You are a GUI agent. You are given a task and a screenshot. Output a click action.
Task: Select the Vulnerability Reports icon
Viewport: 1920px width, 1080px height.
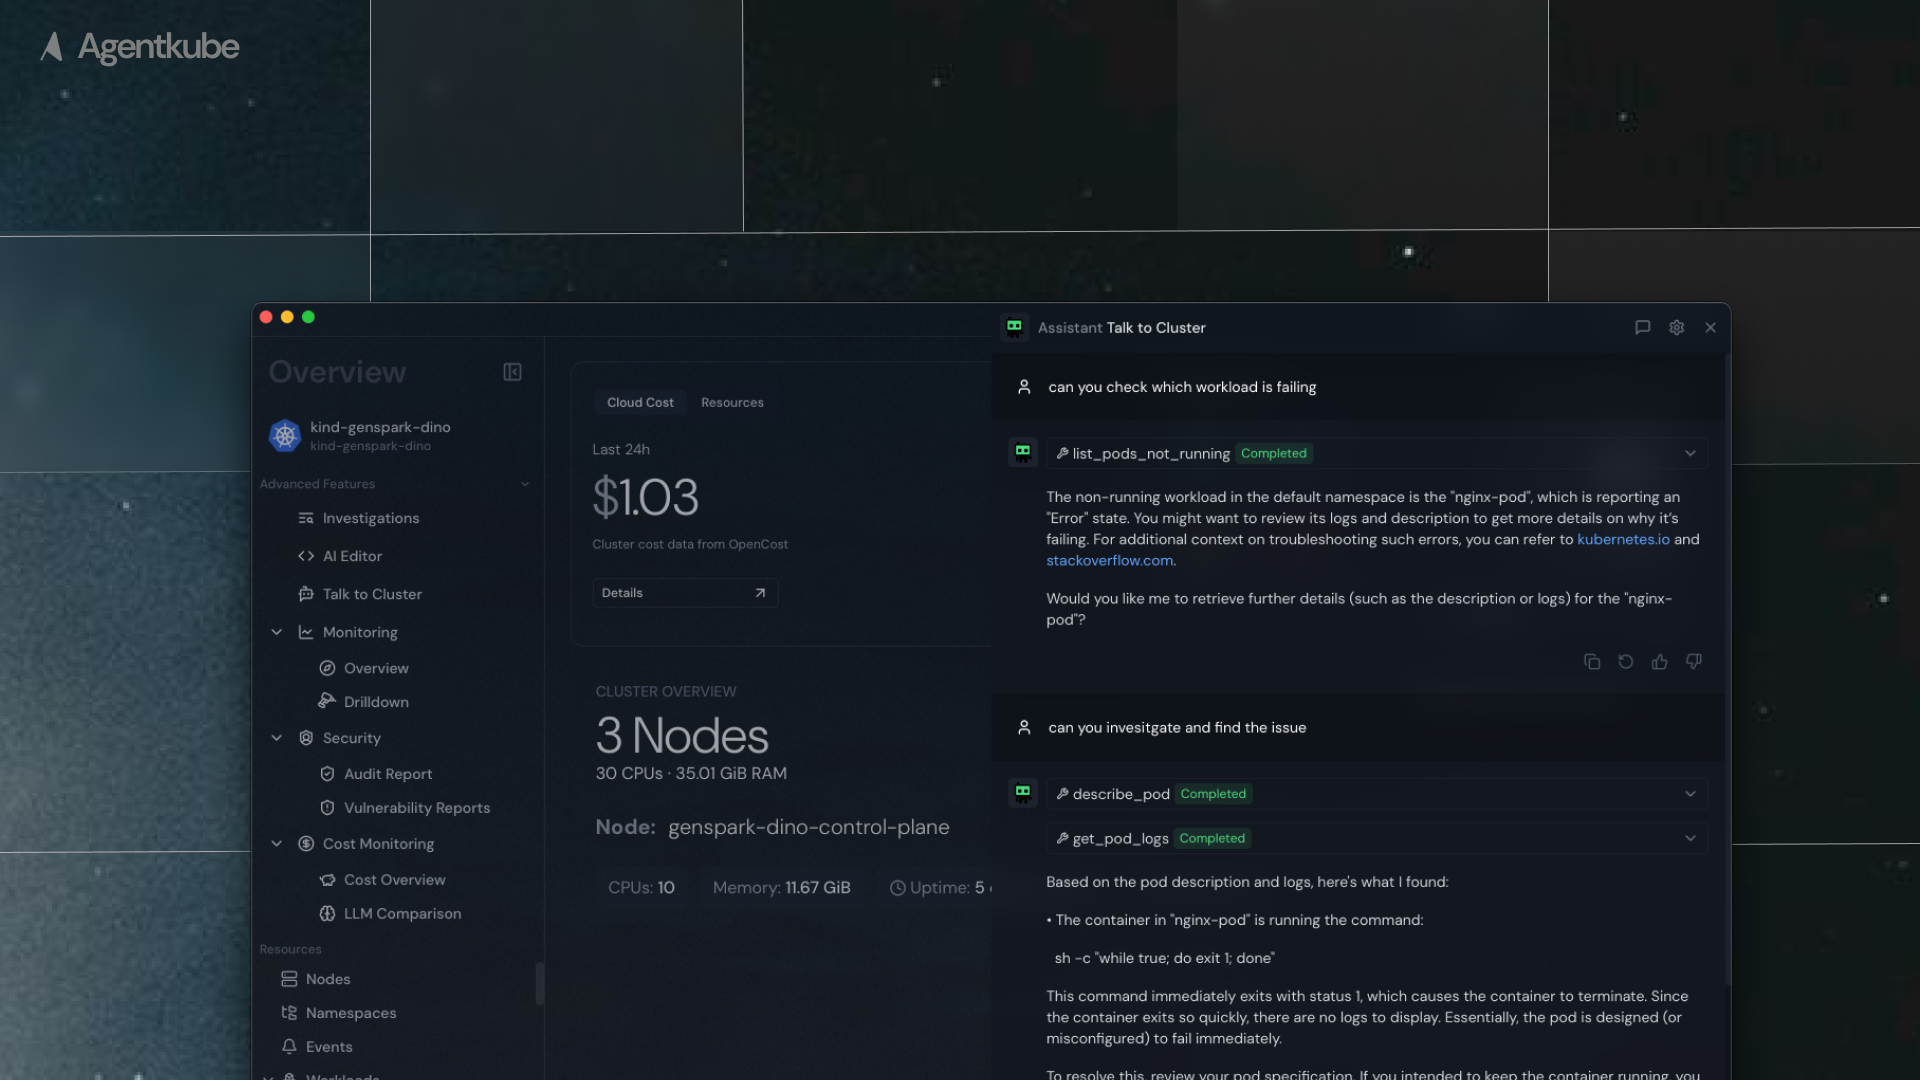[x=328, y=807]
